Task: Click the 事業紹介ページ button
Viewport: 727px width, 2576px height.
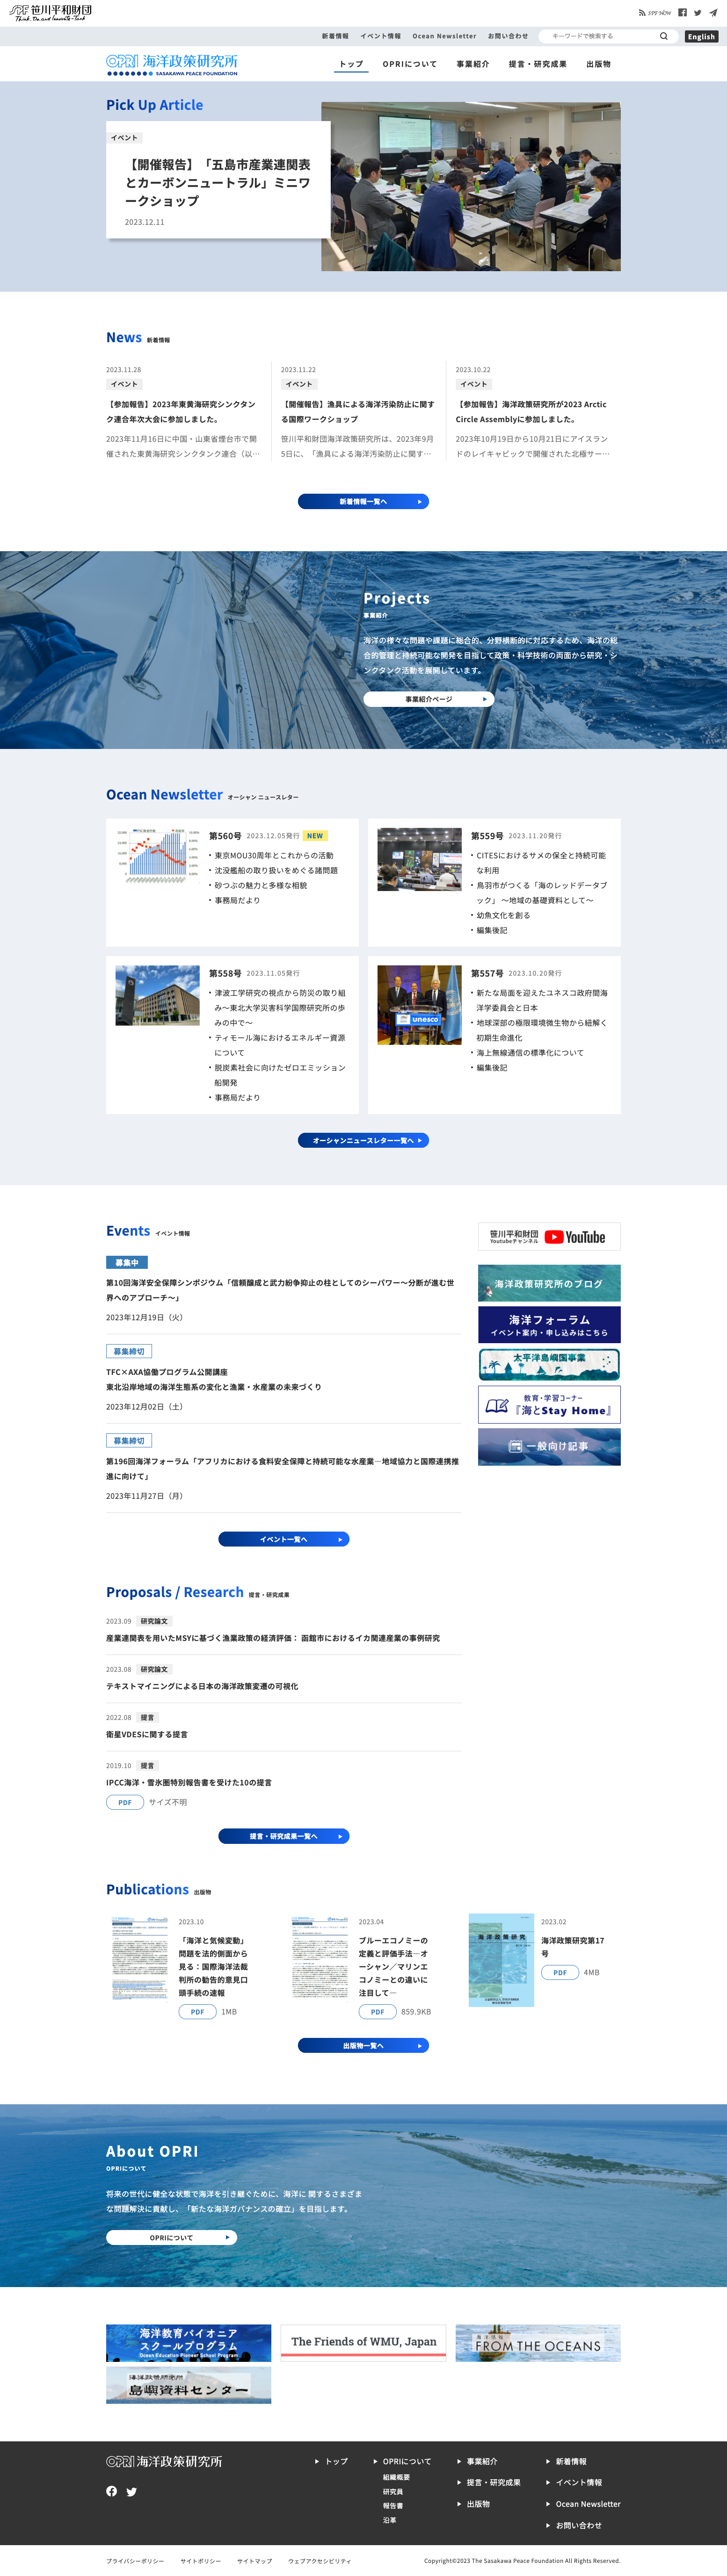Action: 428,699
